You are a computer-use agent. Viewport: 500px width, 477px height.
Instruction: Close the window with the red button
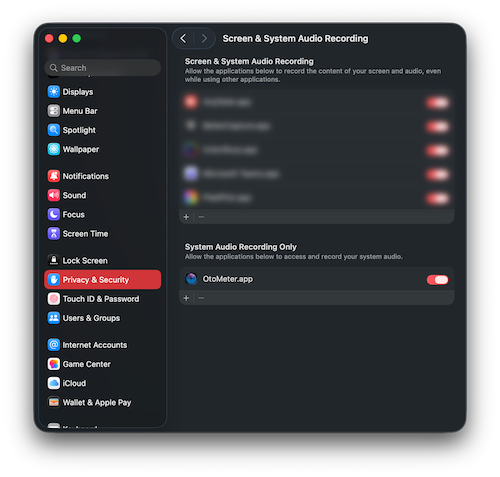[x=49, y=39]
